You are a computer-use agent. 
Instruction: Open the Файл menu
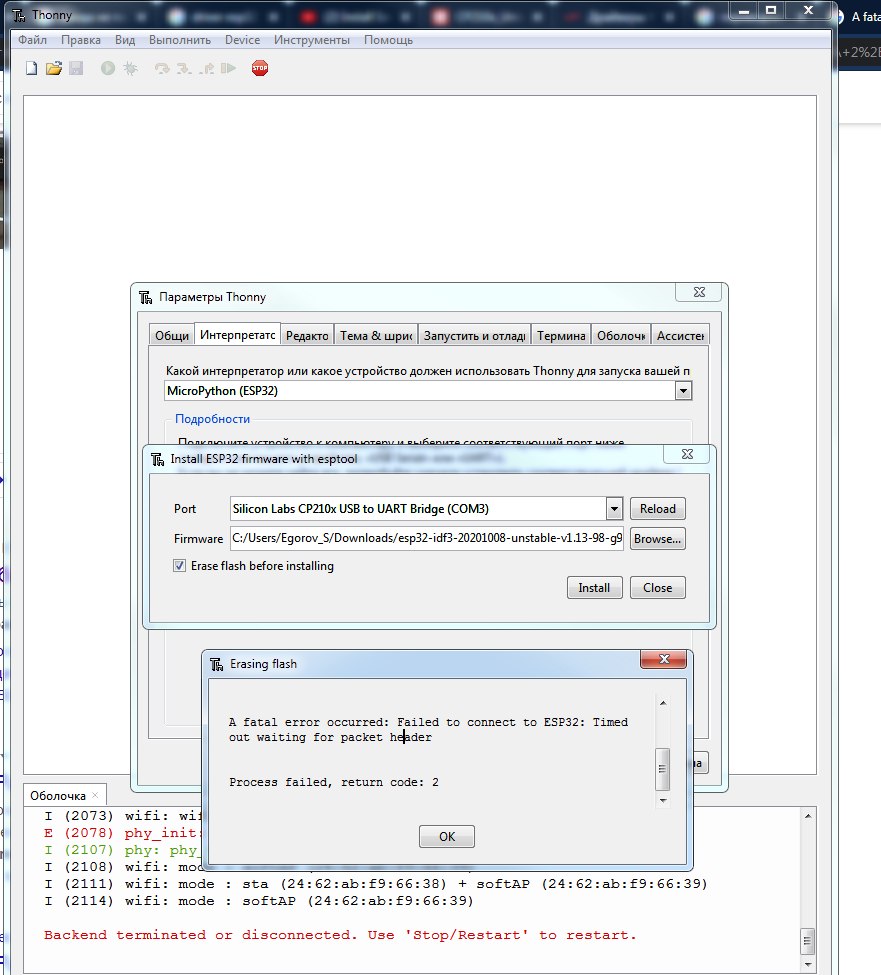coord(32,40)
